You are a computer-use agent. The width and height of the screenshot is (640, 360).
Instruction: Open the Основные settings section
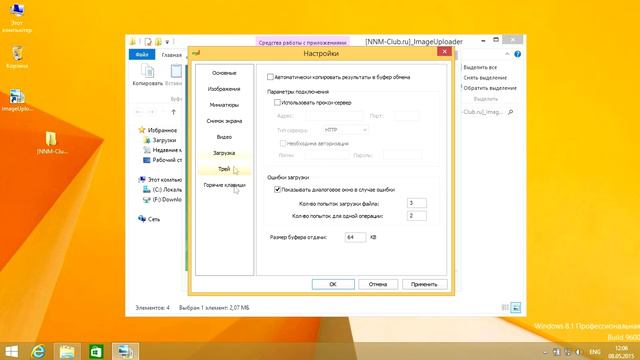point(224,73)
